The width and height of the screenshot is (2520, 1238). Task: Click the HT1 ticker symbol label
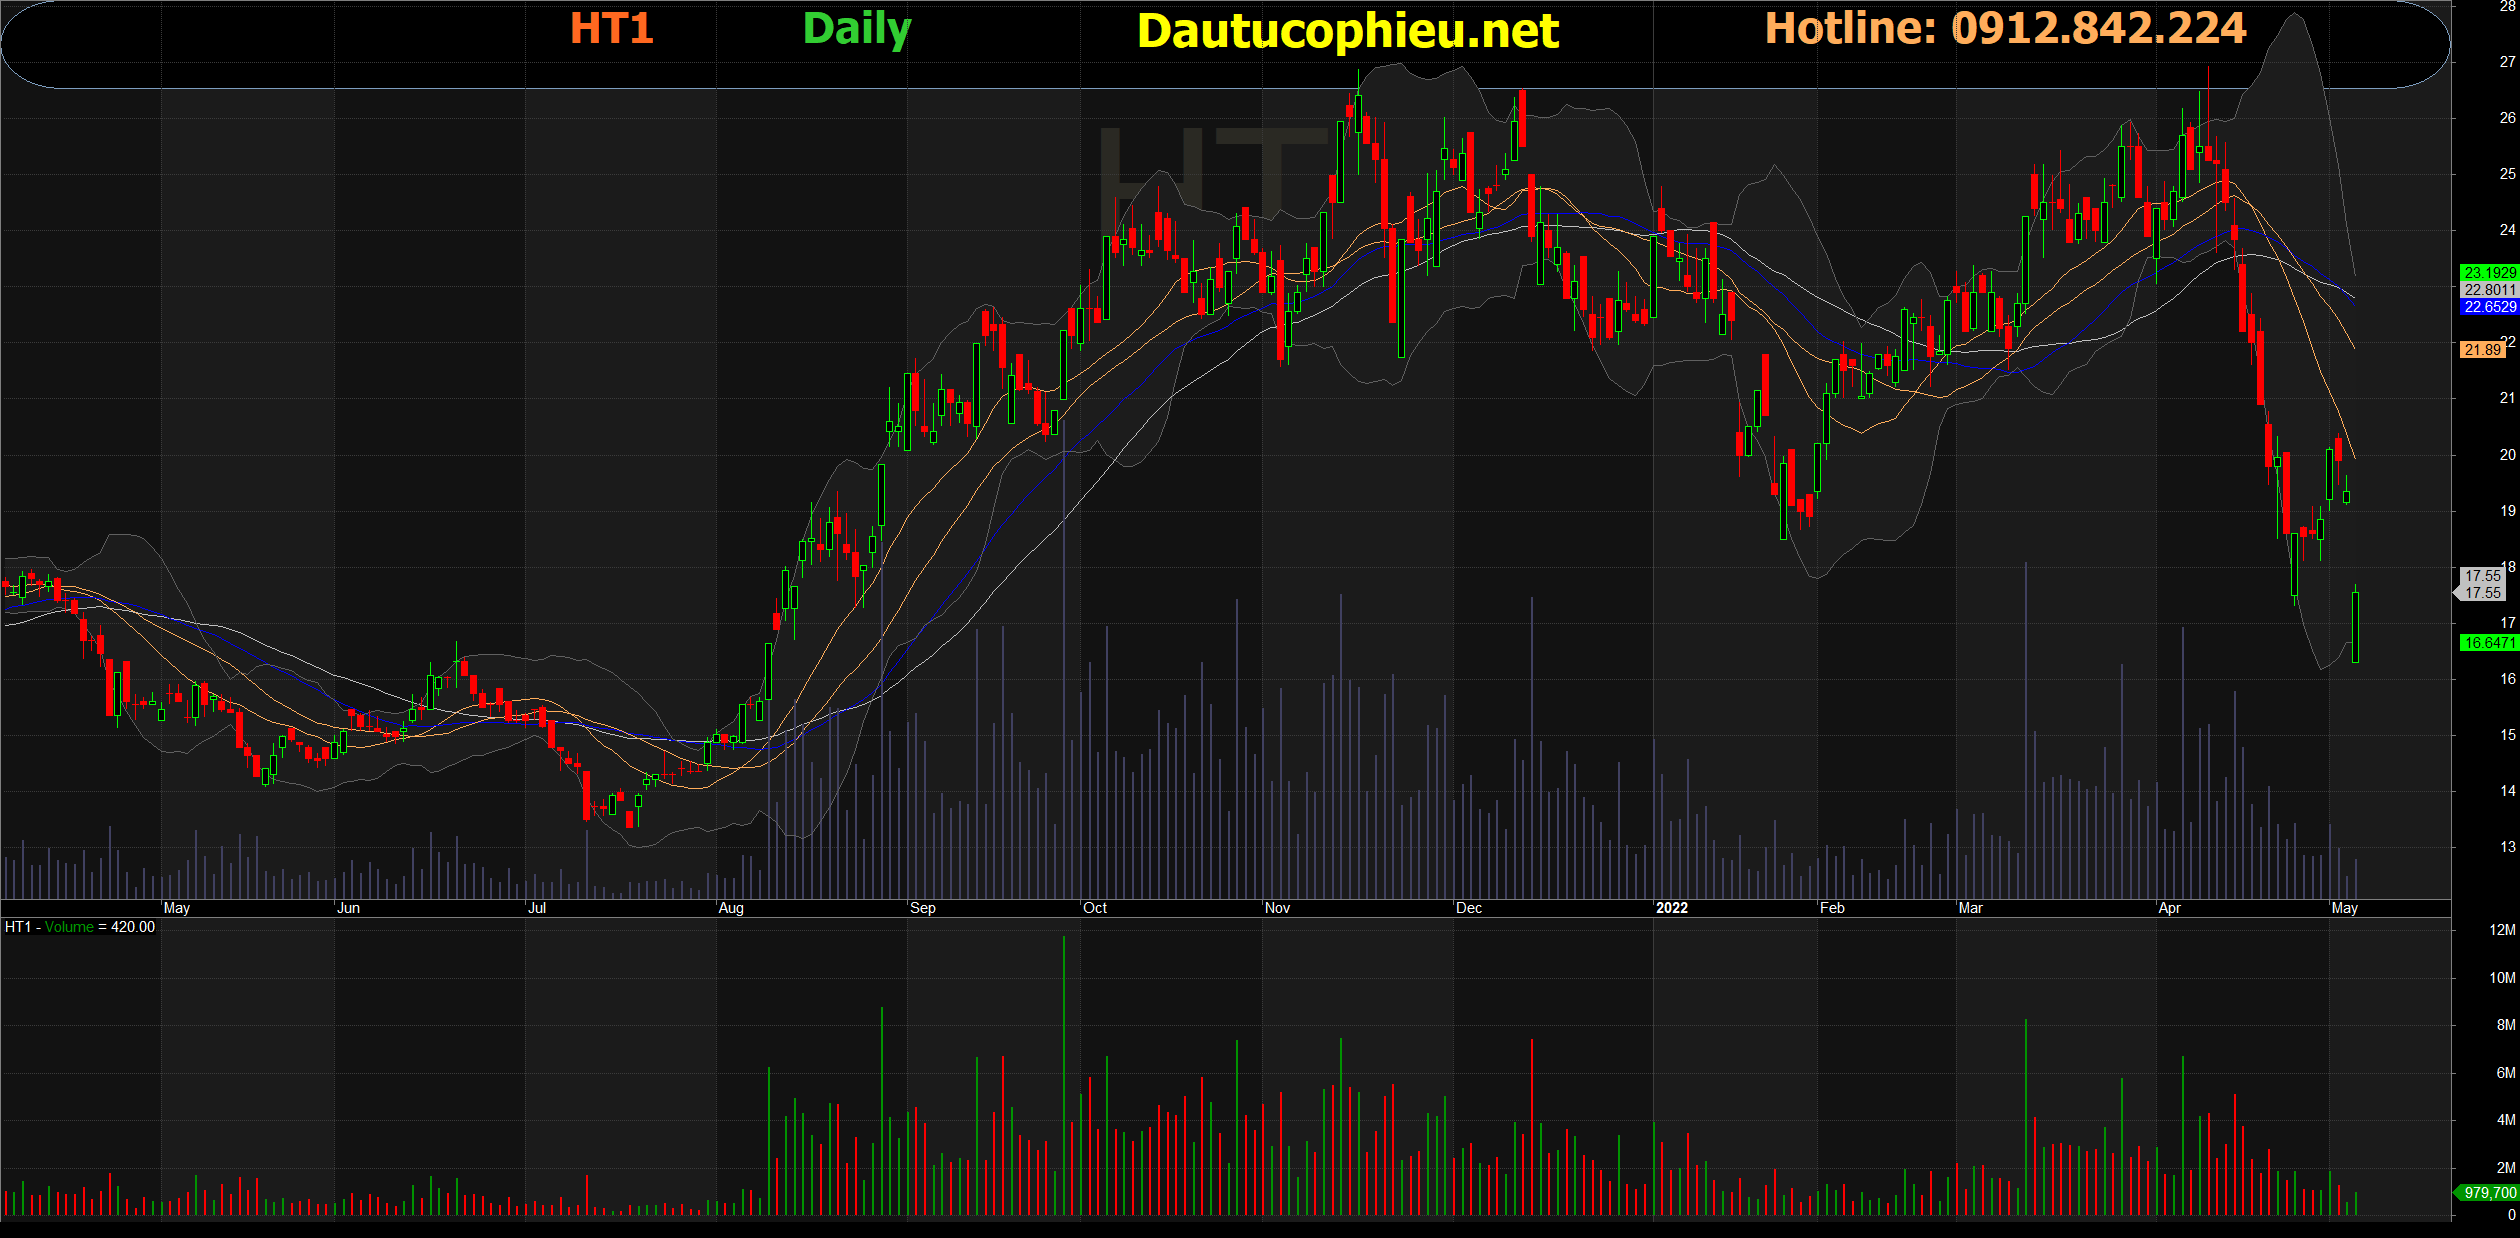pos(611,28)
